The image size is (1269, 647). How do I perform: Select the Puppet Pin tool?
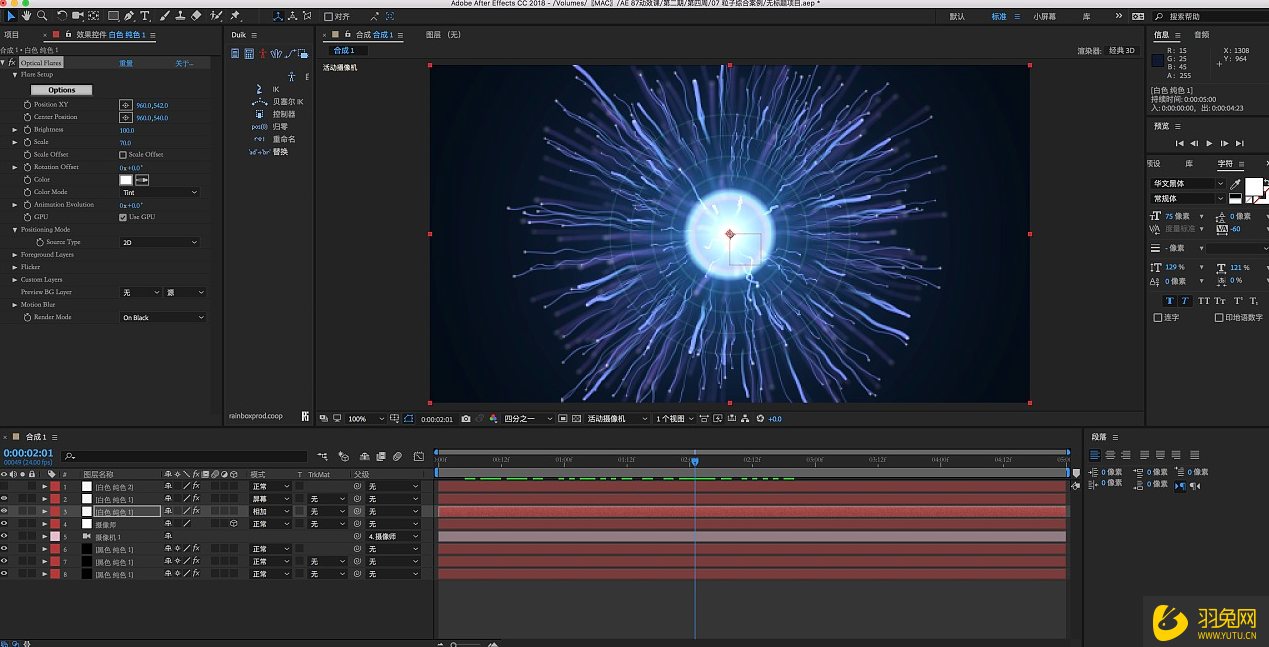point(235,16)
